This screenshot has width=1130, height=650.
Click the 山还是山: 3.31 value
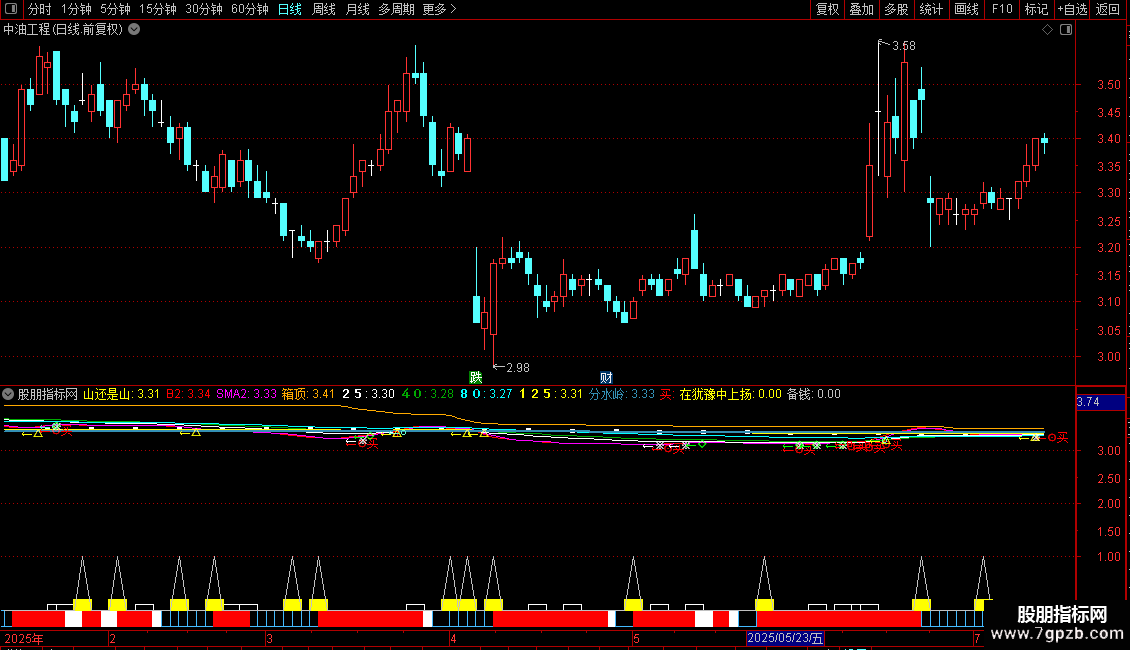pos(121,394)
